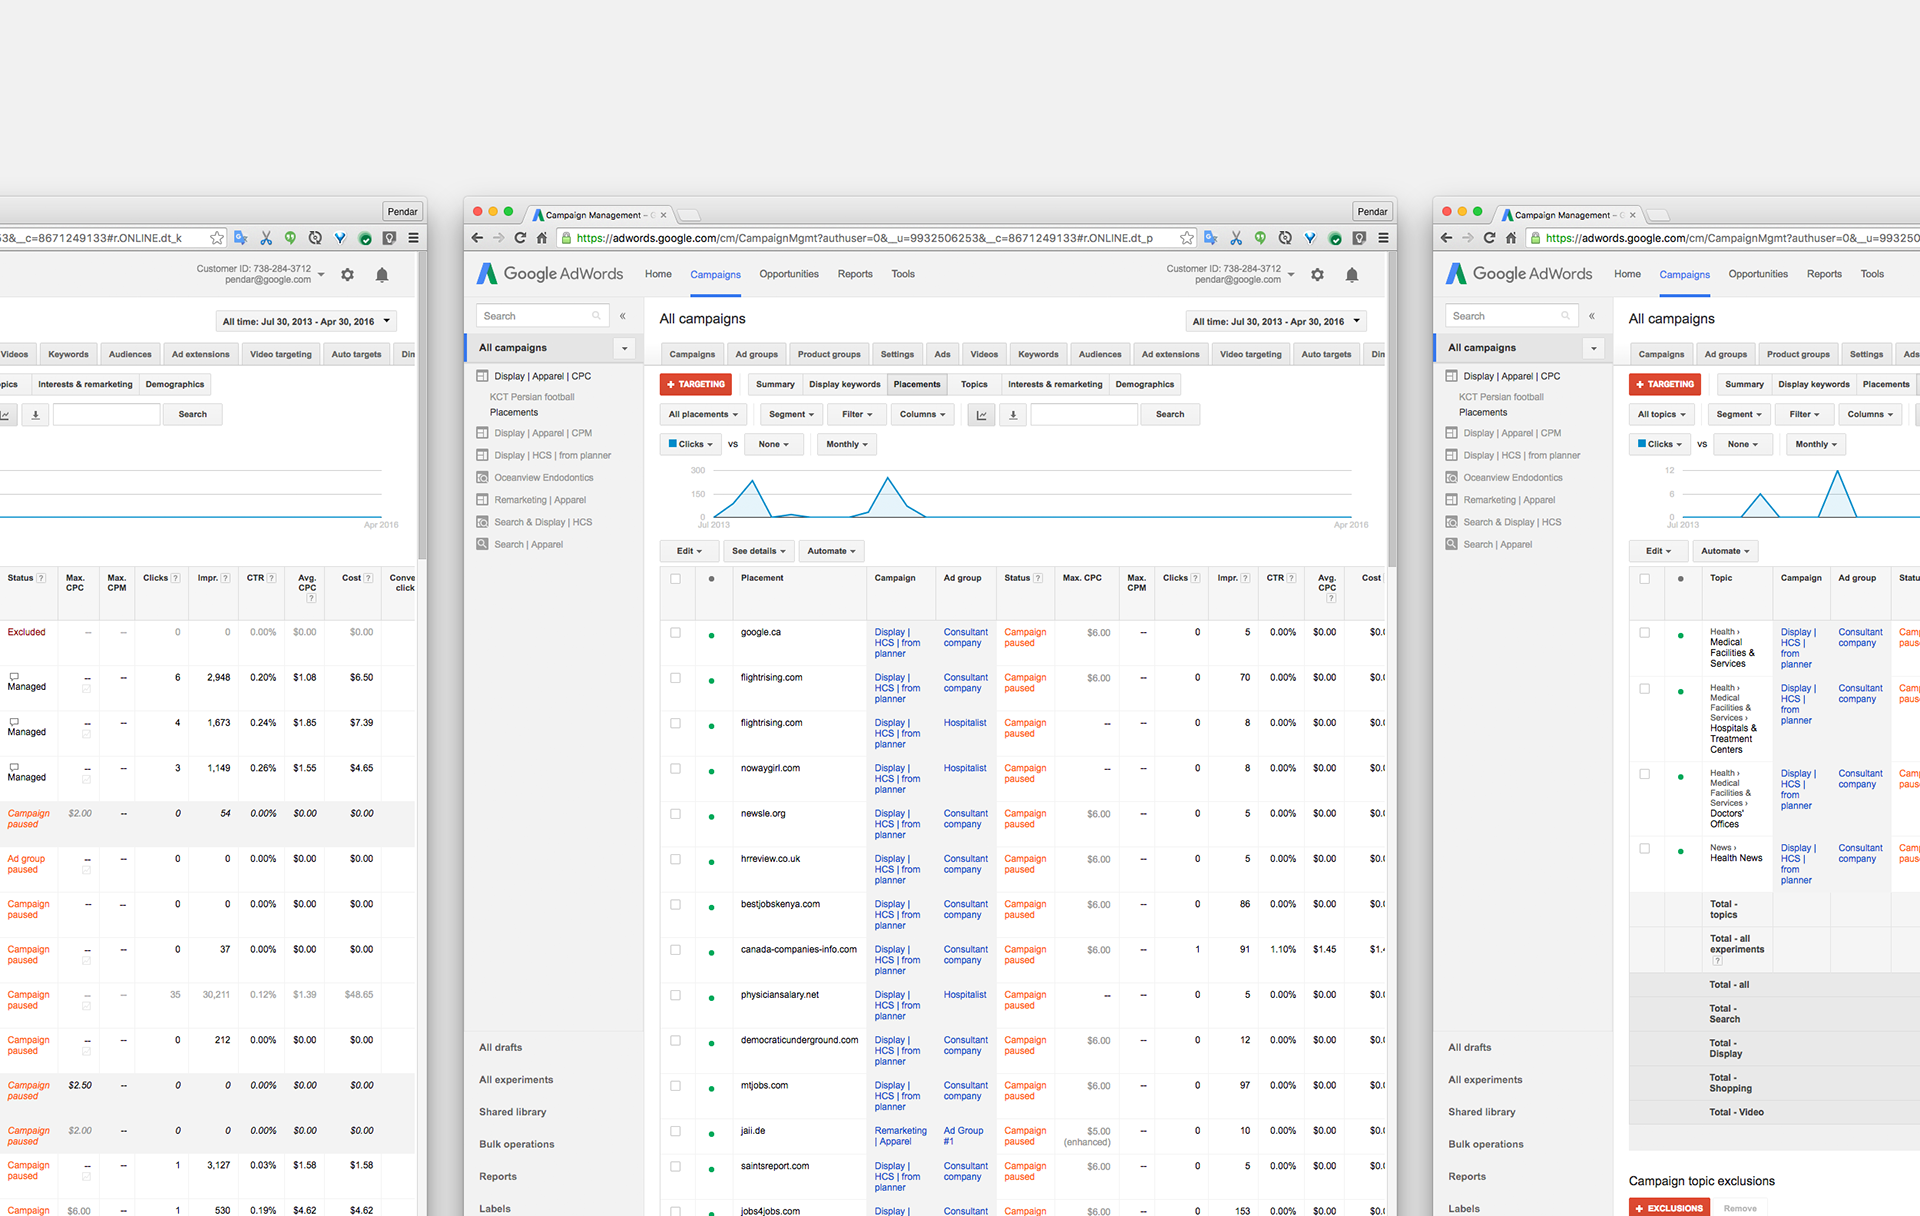Bookmark page using star in middle browser

(x=1186, y=238)
